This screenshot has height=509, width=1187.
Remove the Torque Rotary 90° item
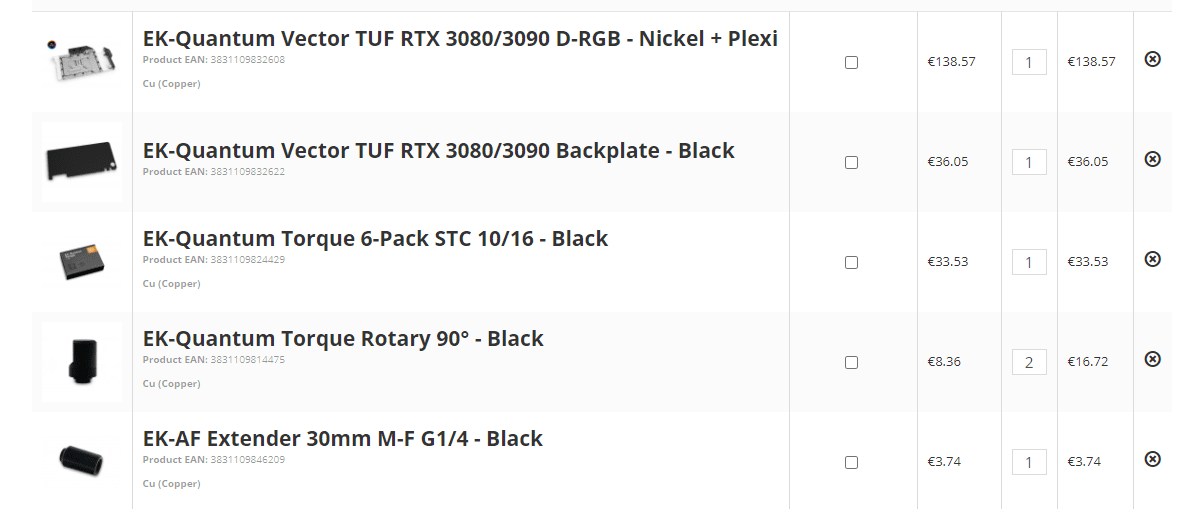point(1152,359)
